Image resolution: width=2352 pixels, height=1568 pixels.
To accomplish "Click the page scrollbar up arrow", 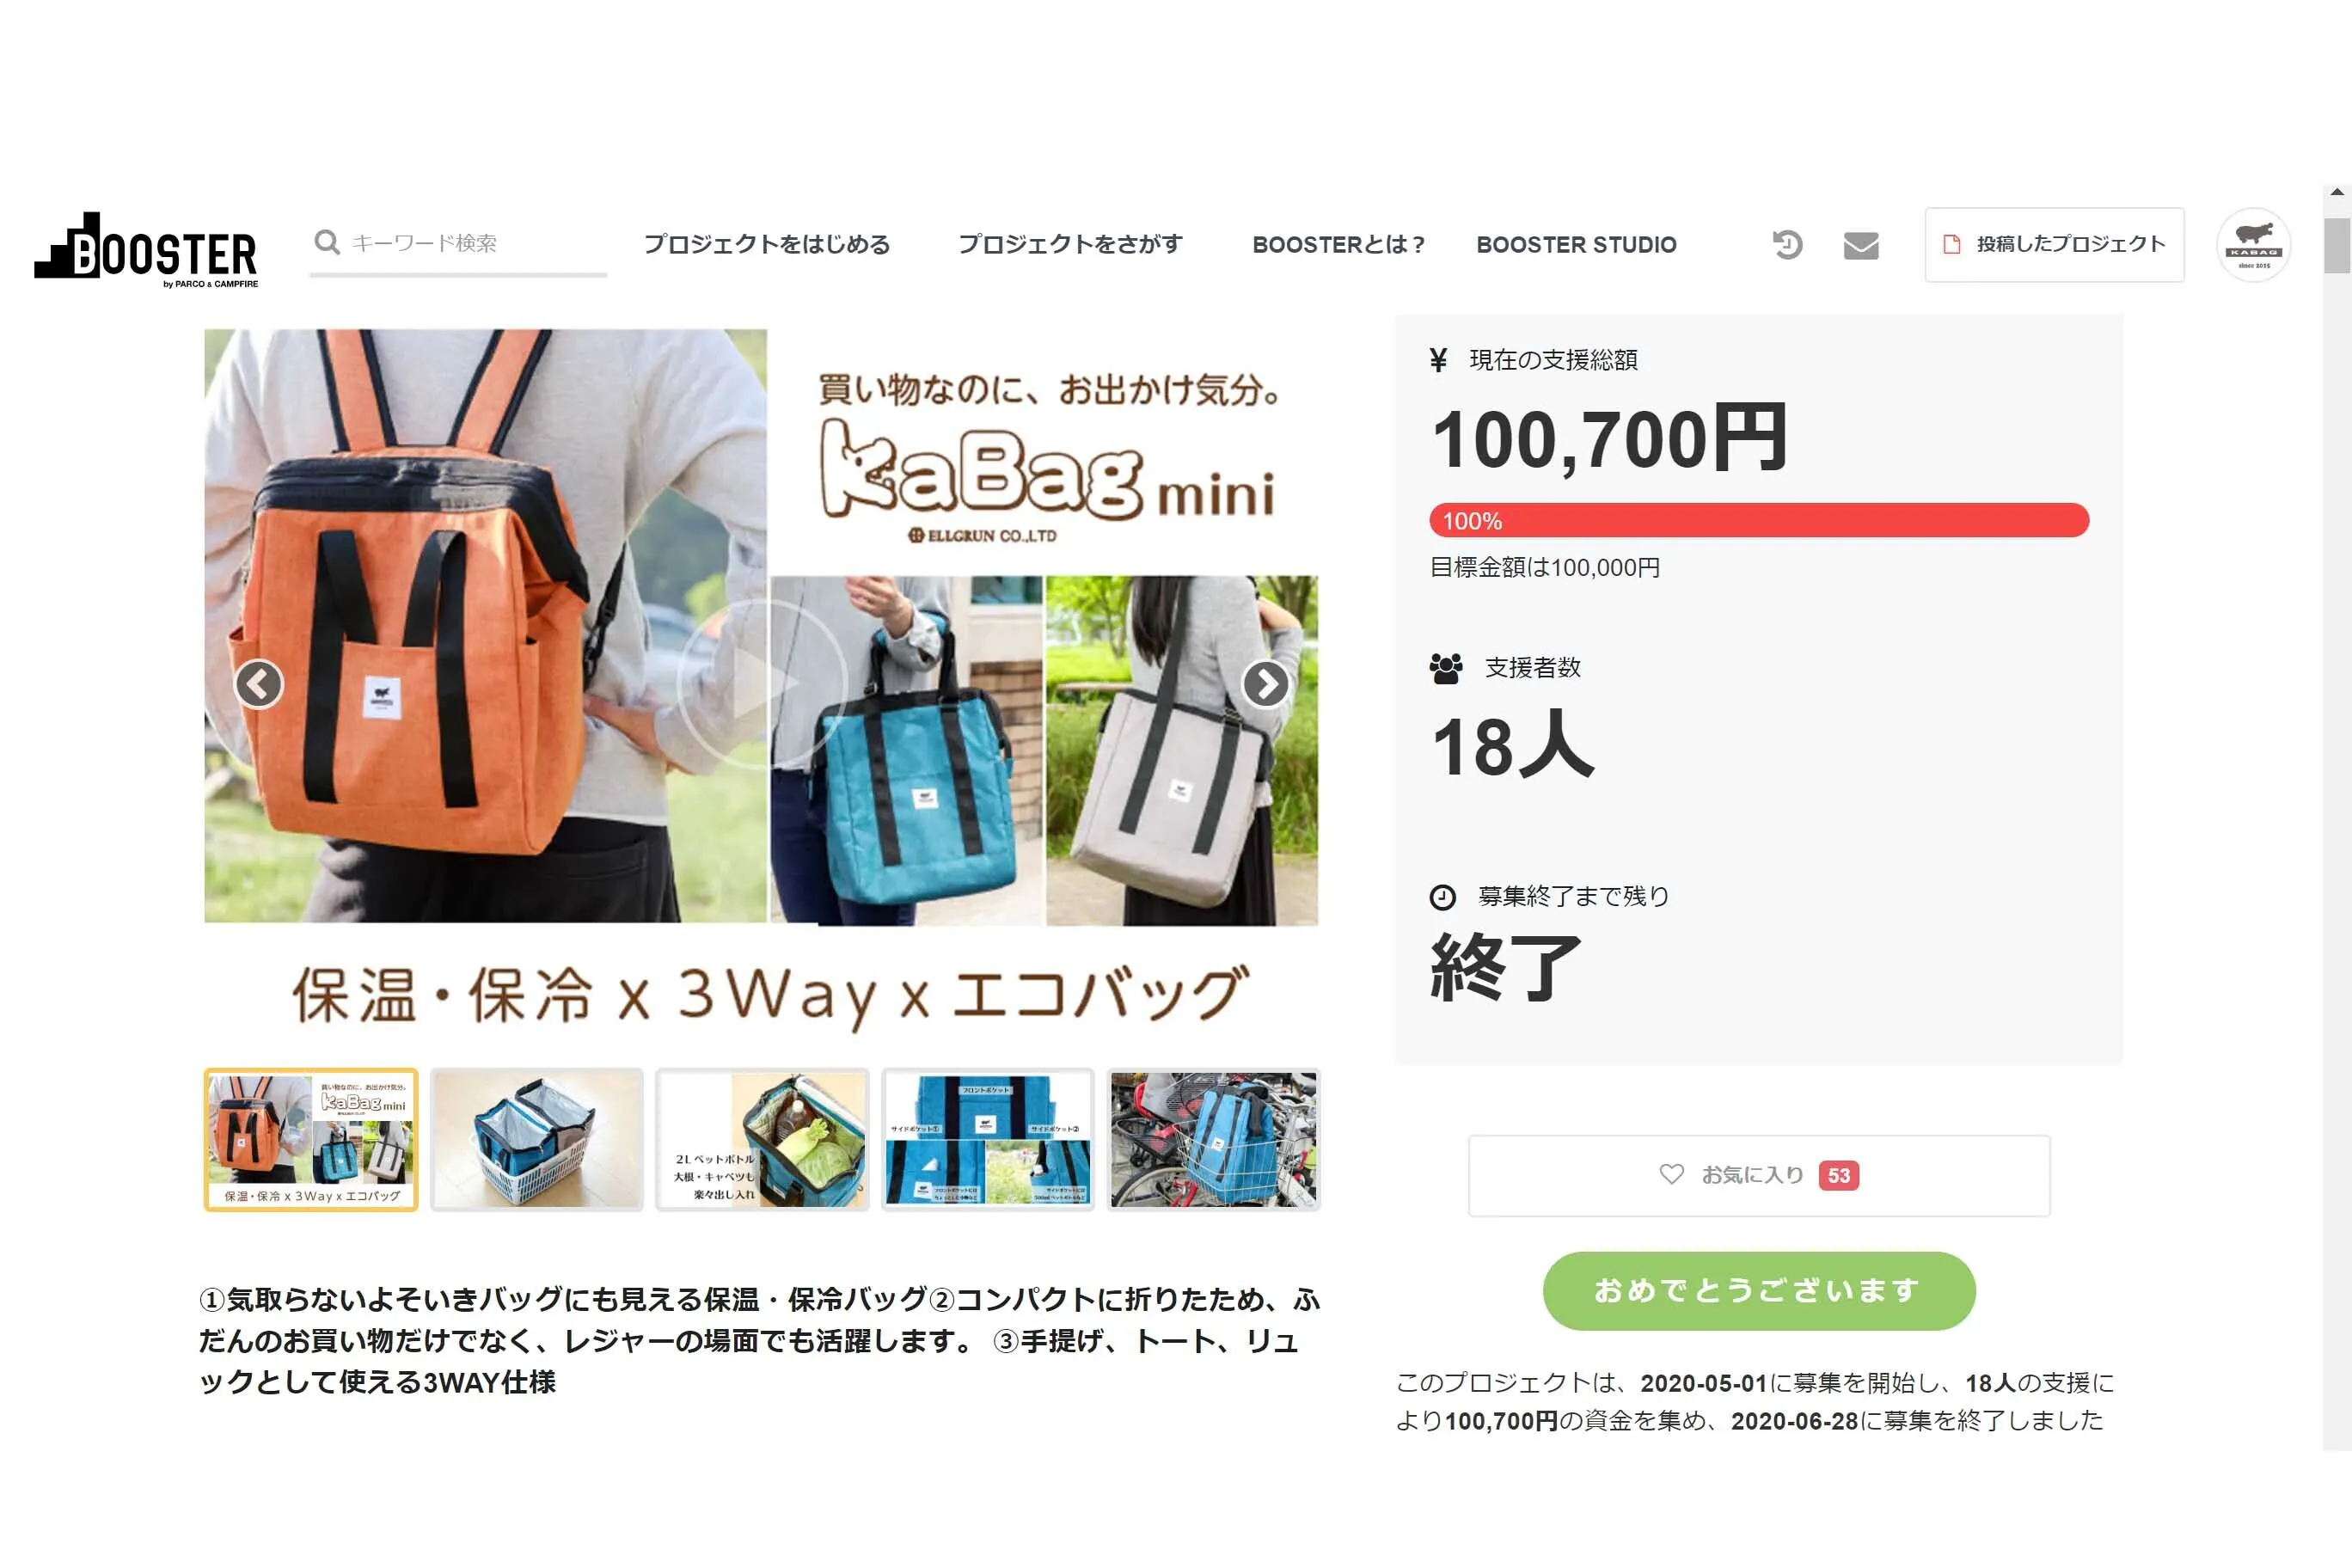I will coord(2337,192).
